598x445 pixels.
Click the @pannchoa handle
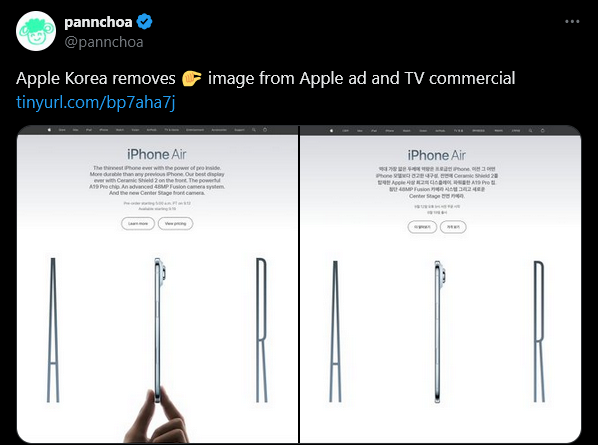point(104,42)
